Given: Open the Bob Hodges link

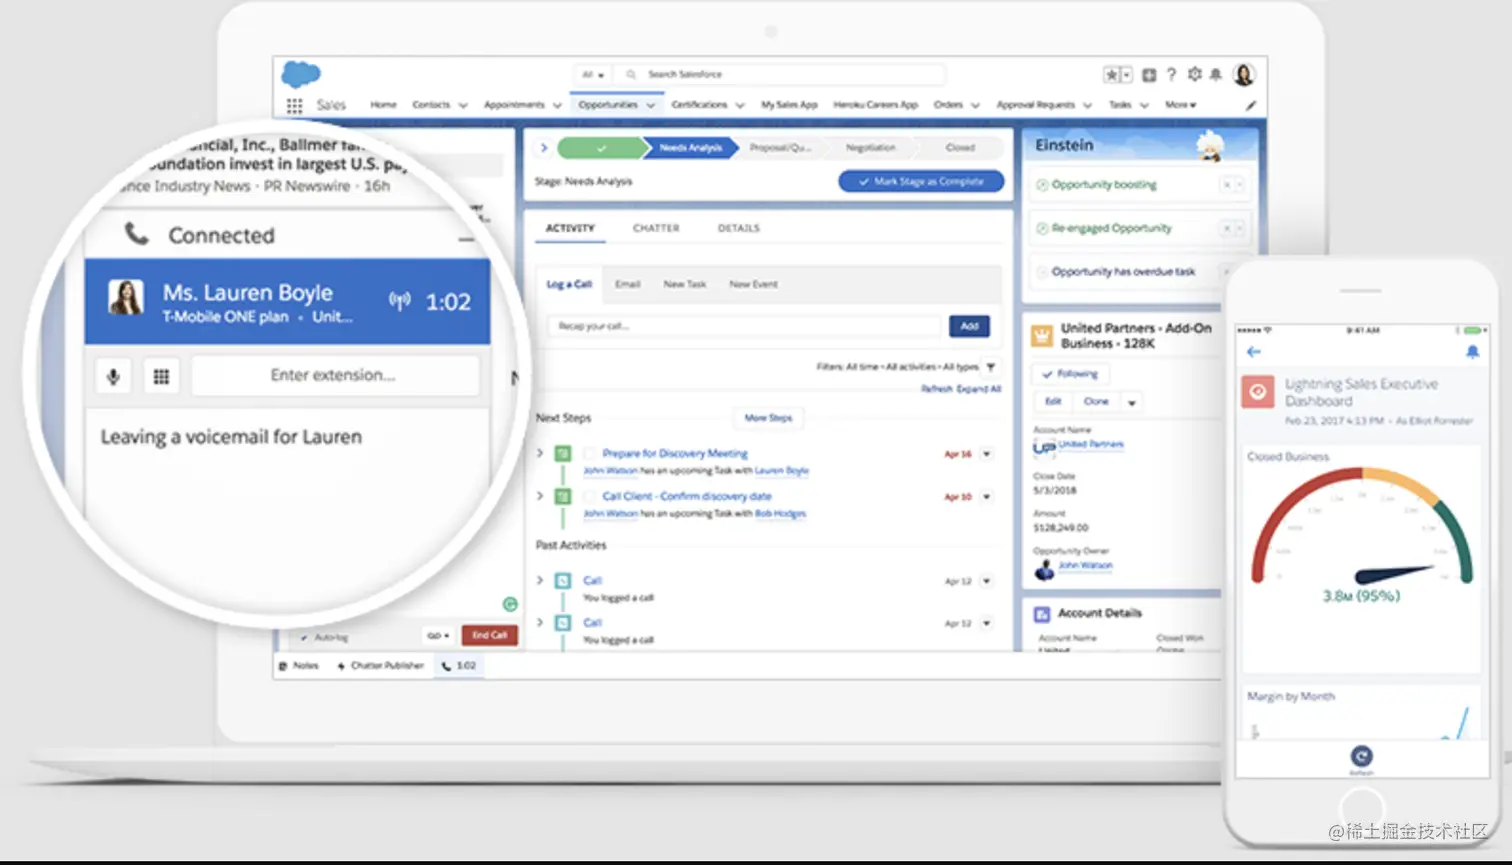Looking at the screenshot, I should 780,514.
